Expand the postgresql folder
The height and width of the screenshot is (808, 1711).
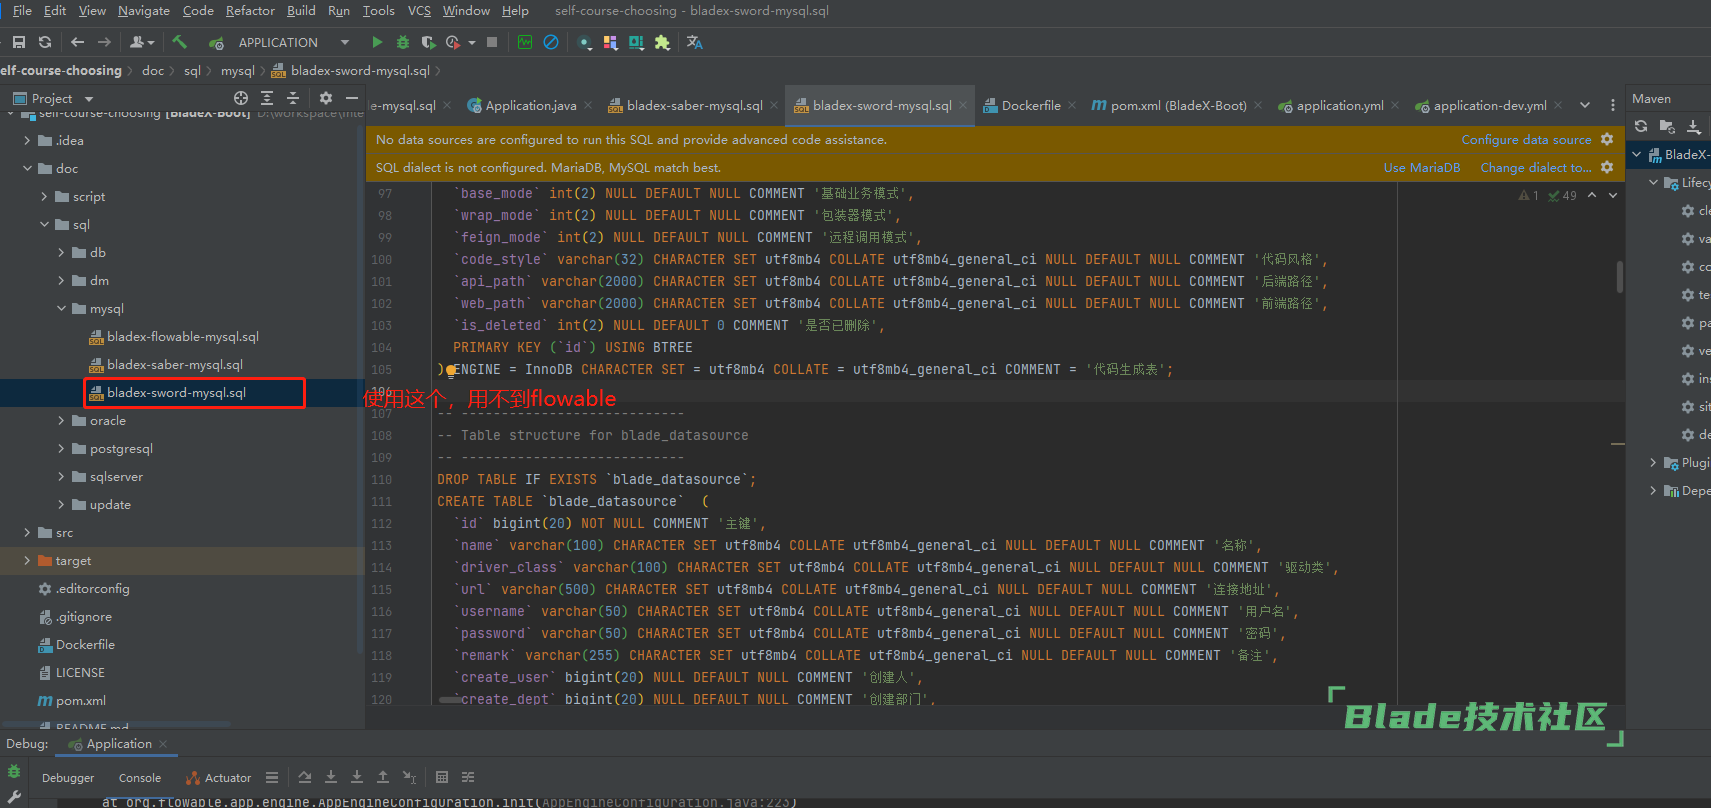point(61,449)
